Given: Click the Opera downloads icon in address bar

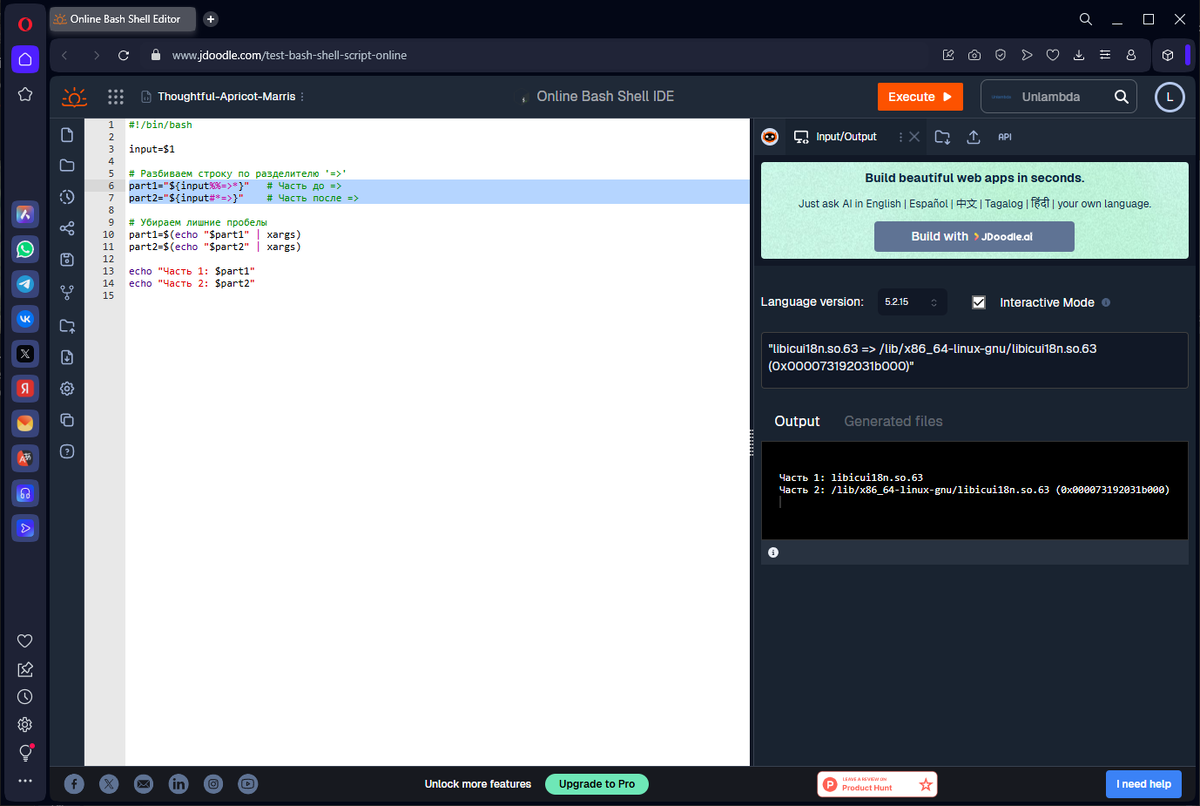Looking at the screenshot, I should (x=1079, y=55).
